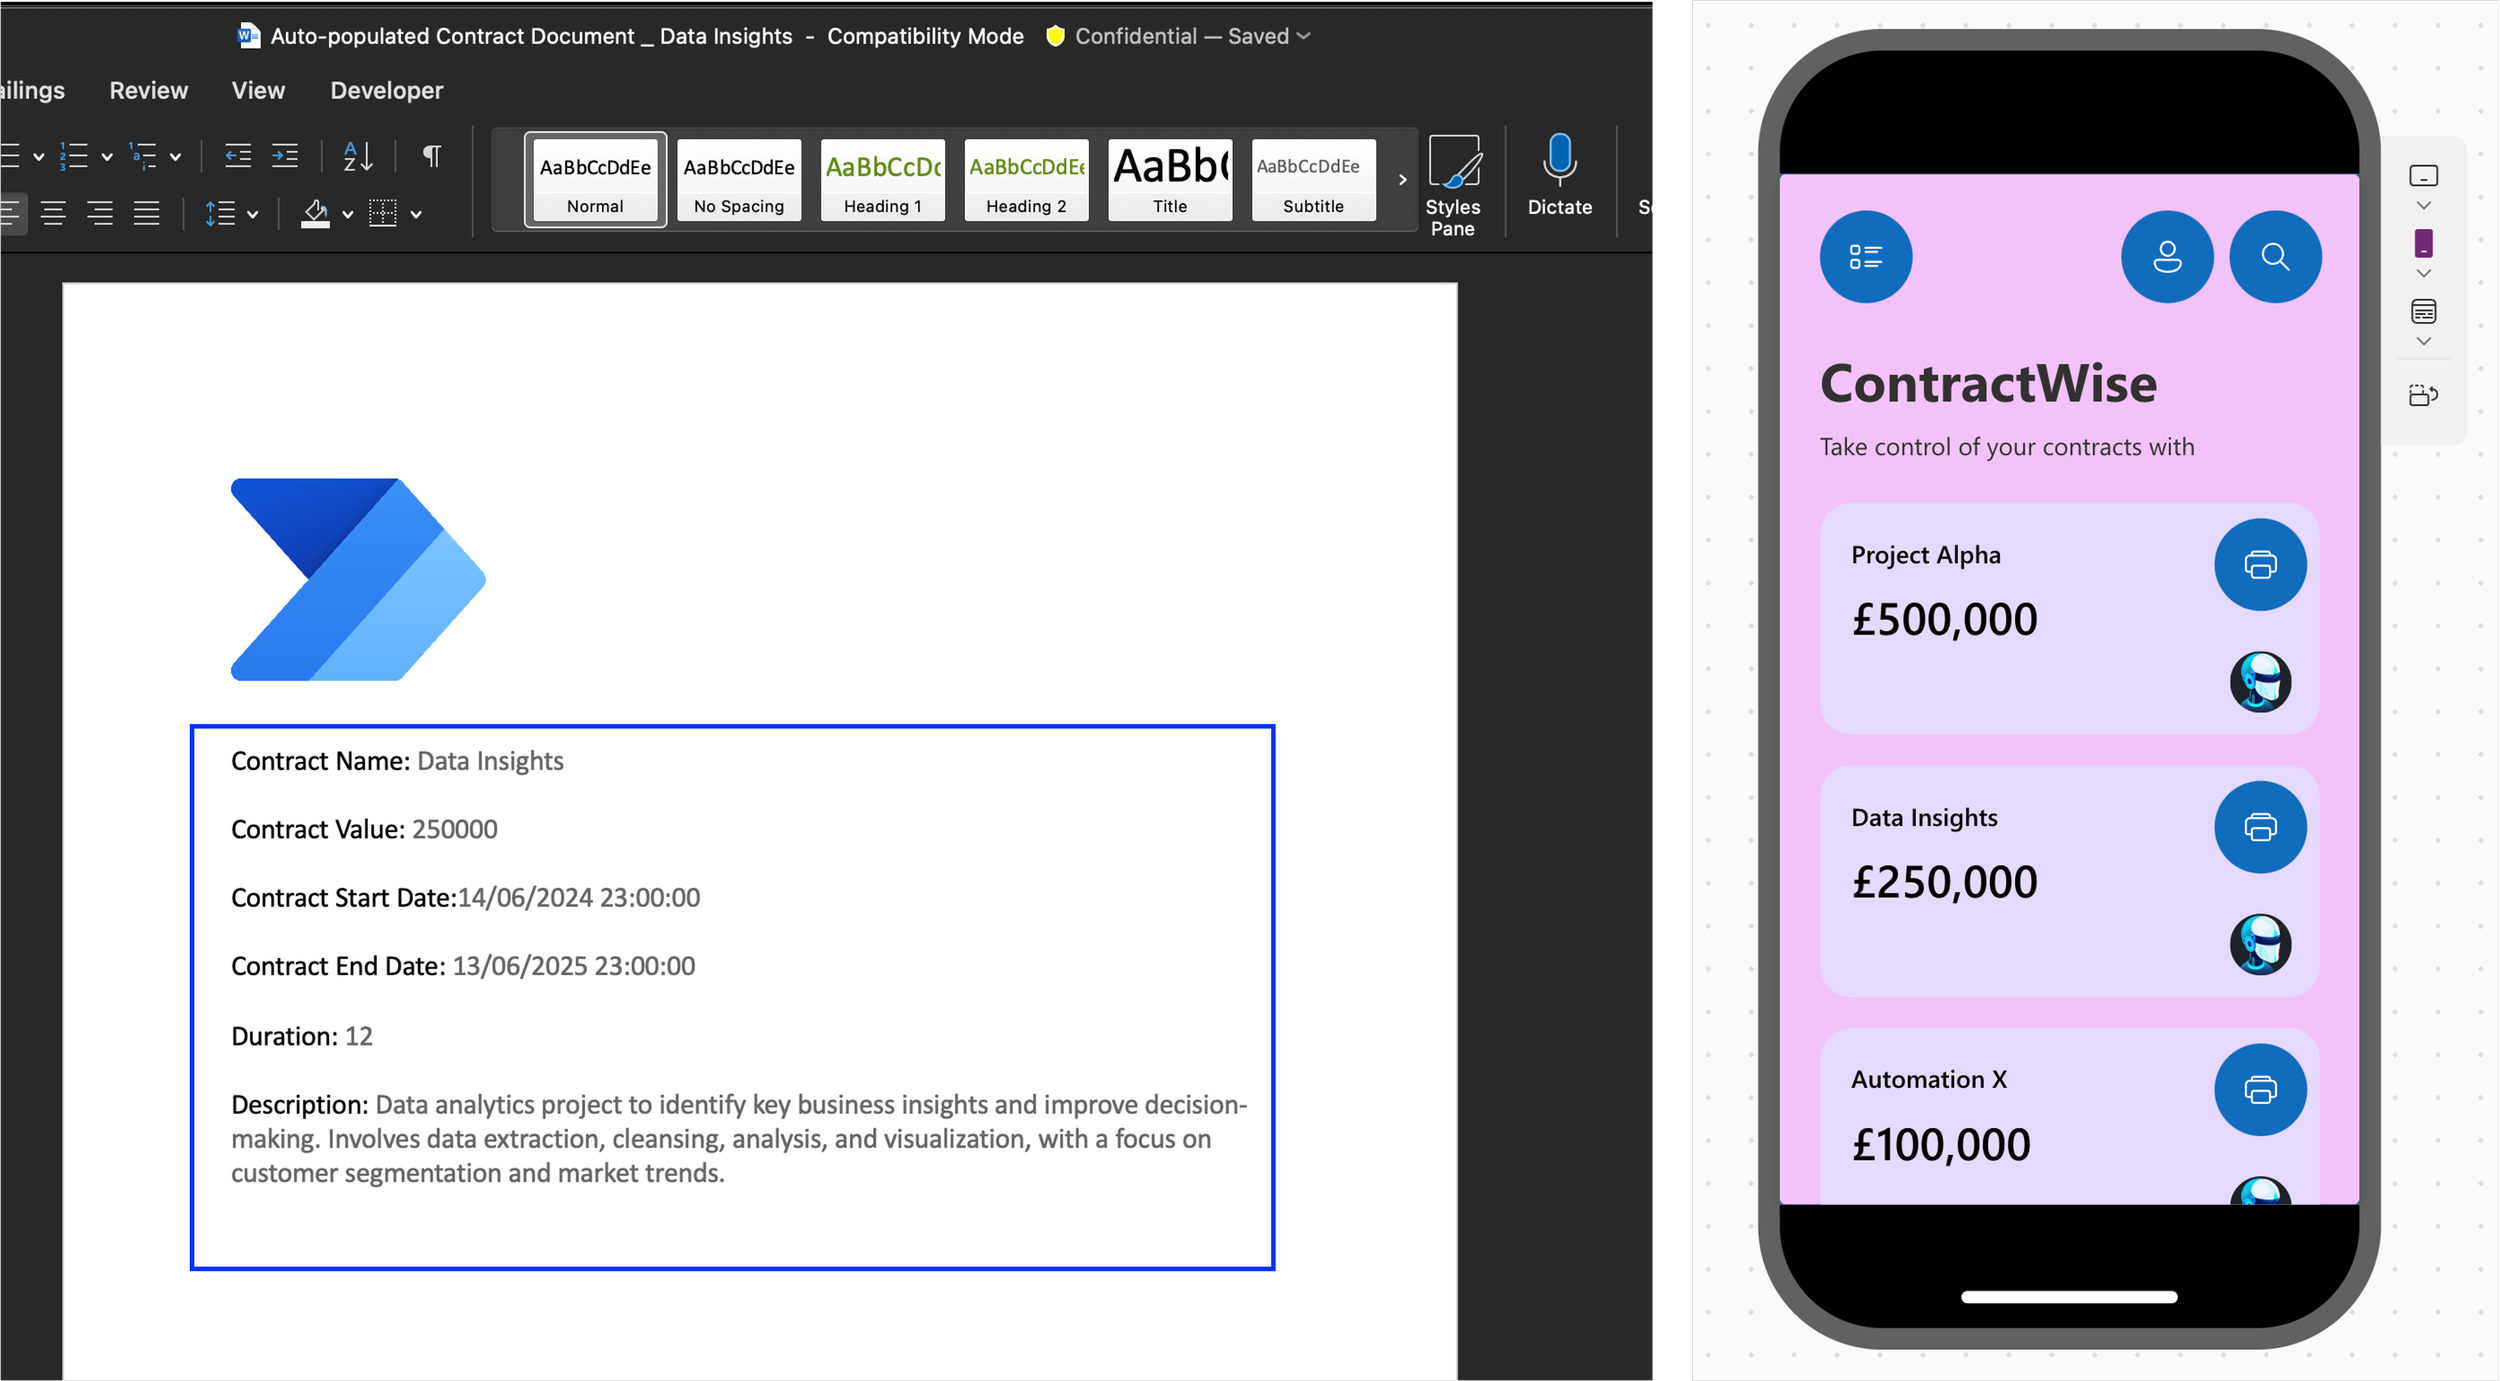Click the Project Alpha title in app
Viewport: 2500px width, 1381px height.
tap(1926, 555)
